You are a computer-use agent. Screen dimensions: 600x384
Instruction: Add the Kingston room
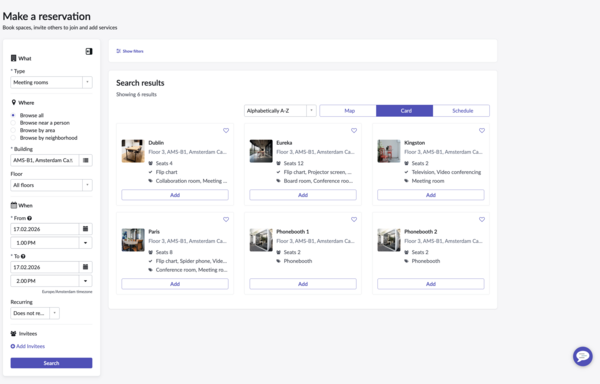[x=431, y=195]
